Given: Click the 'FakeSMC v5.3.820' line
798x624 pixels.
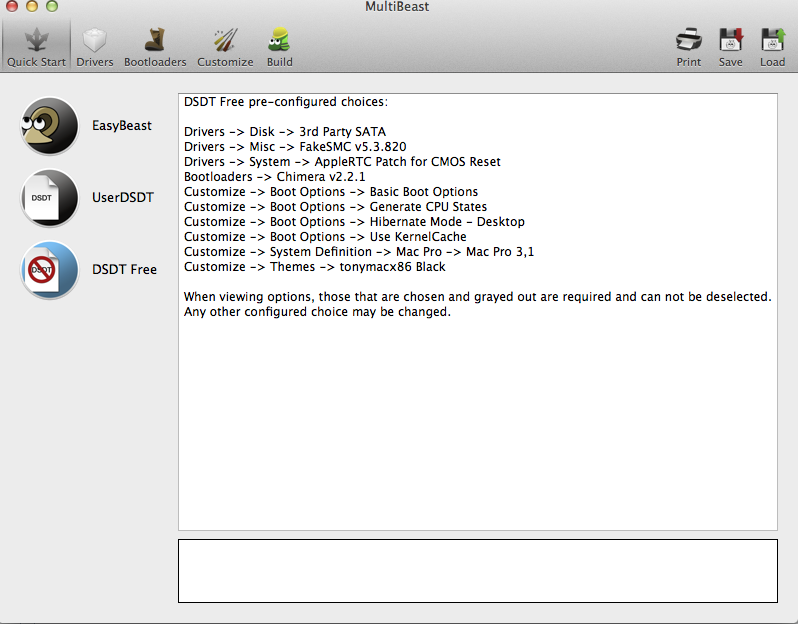Looking at the screenshot, I should pyautogui.click(x=295, y=147).
